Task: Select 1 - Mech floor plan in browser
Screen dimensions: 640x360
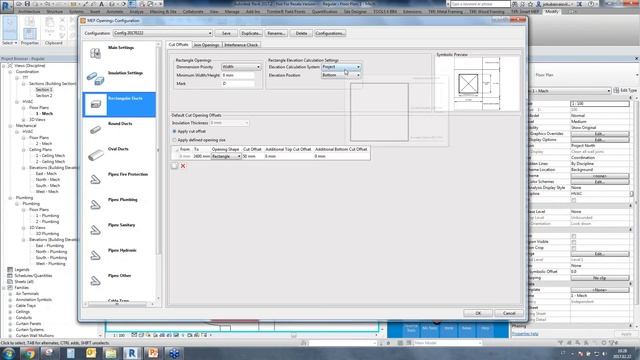Action: coord(44,113)
